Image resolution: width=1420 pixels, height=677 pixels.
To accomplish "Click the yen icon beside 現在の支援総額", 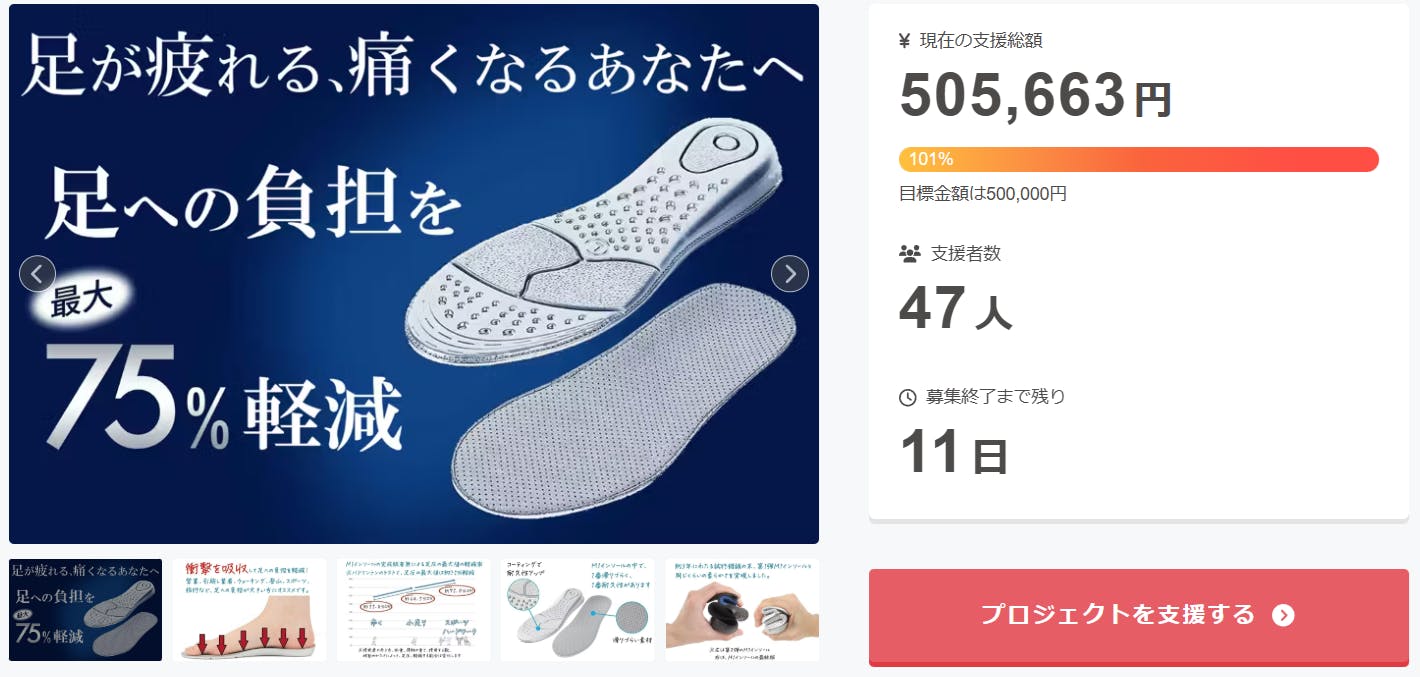I will (905, 41).
